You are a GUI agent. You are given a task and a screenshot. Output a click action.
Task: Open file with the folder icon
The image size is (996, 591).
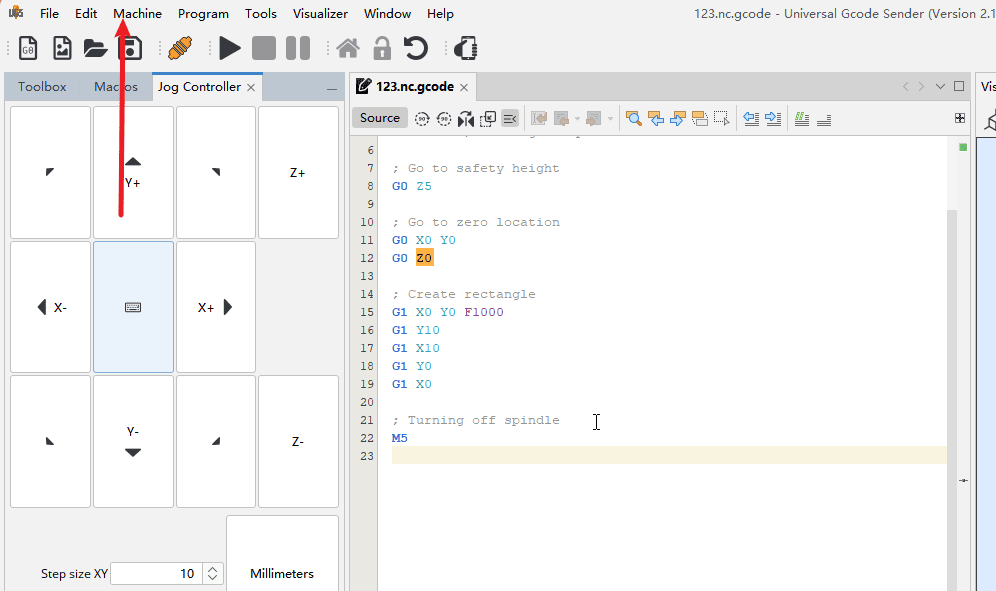tap(95, 48)
